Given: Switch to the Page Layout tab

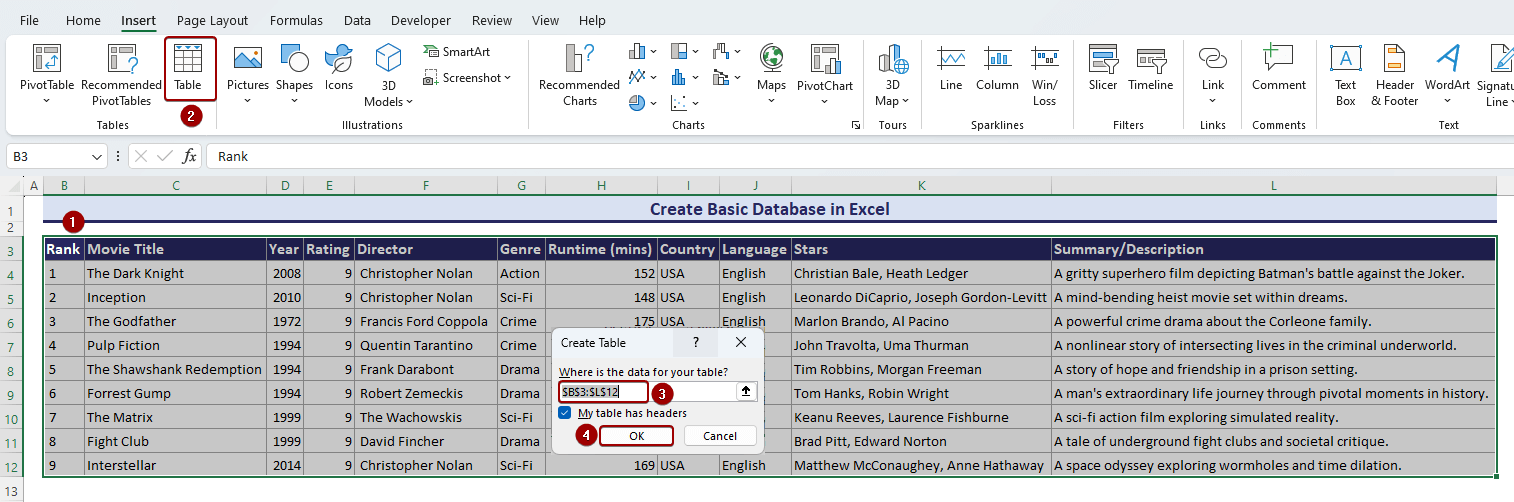Looking at the screenshot, I should click(x=212, y=20).
